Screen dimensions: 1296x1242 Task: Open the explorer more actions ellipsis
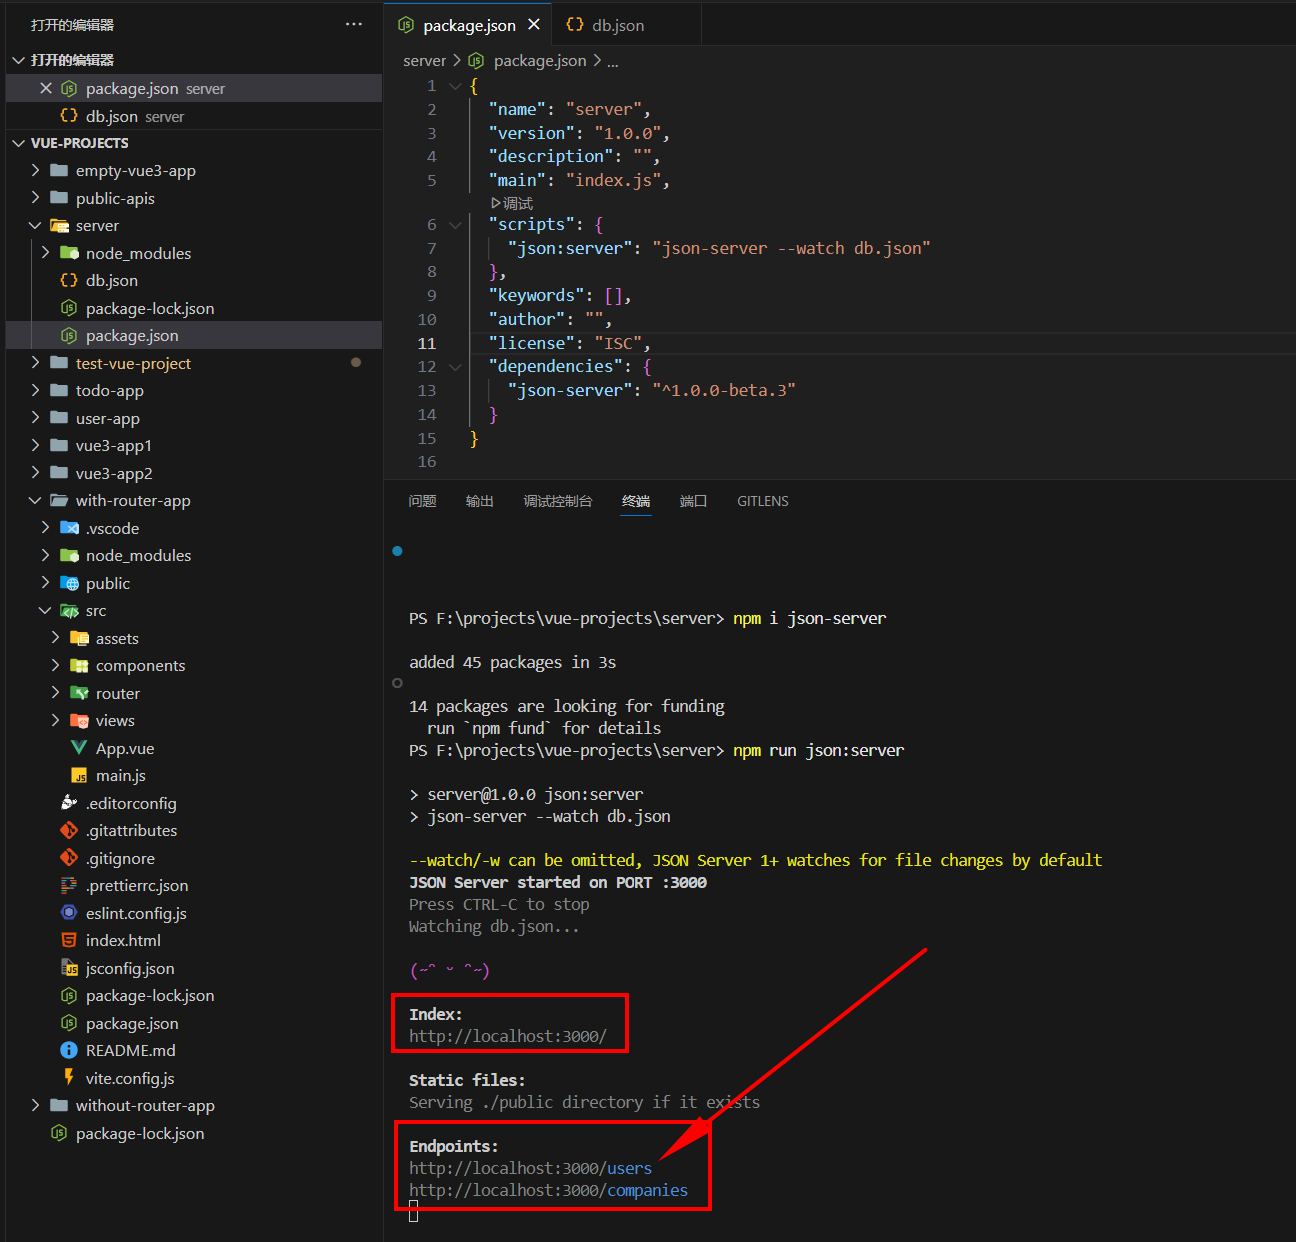(354, 24)
